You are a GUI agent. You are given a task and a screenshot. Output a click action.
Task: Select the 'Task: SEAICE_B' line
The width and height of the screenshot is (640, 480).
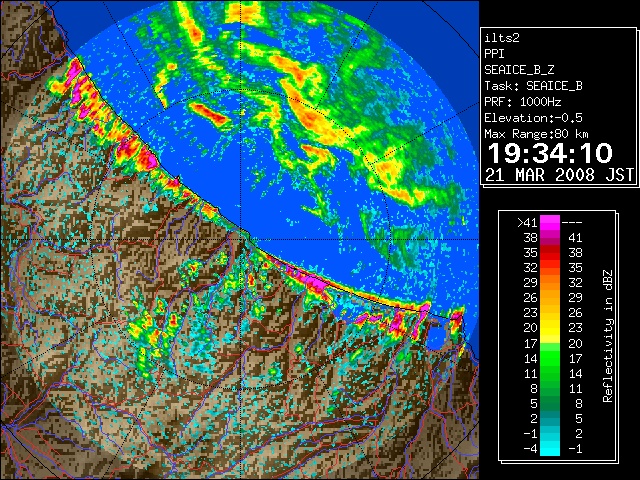533,86
